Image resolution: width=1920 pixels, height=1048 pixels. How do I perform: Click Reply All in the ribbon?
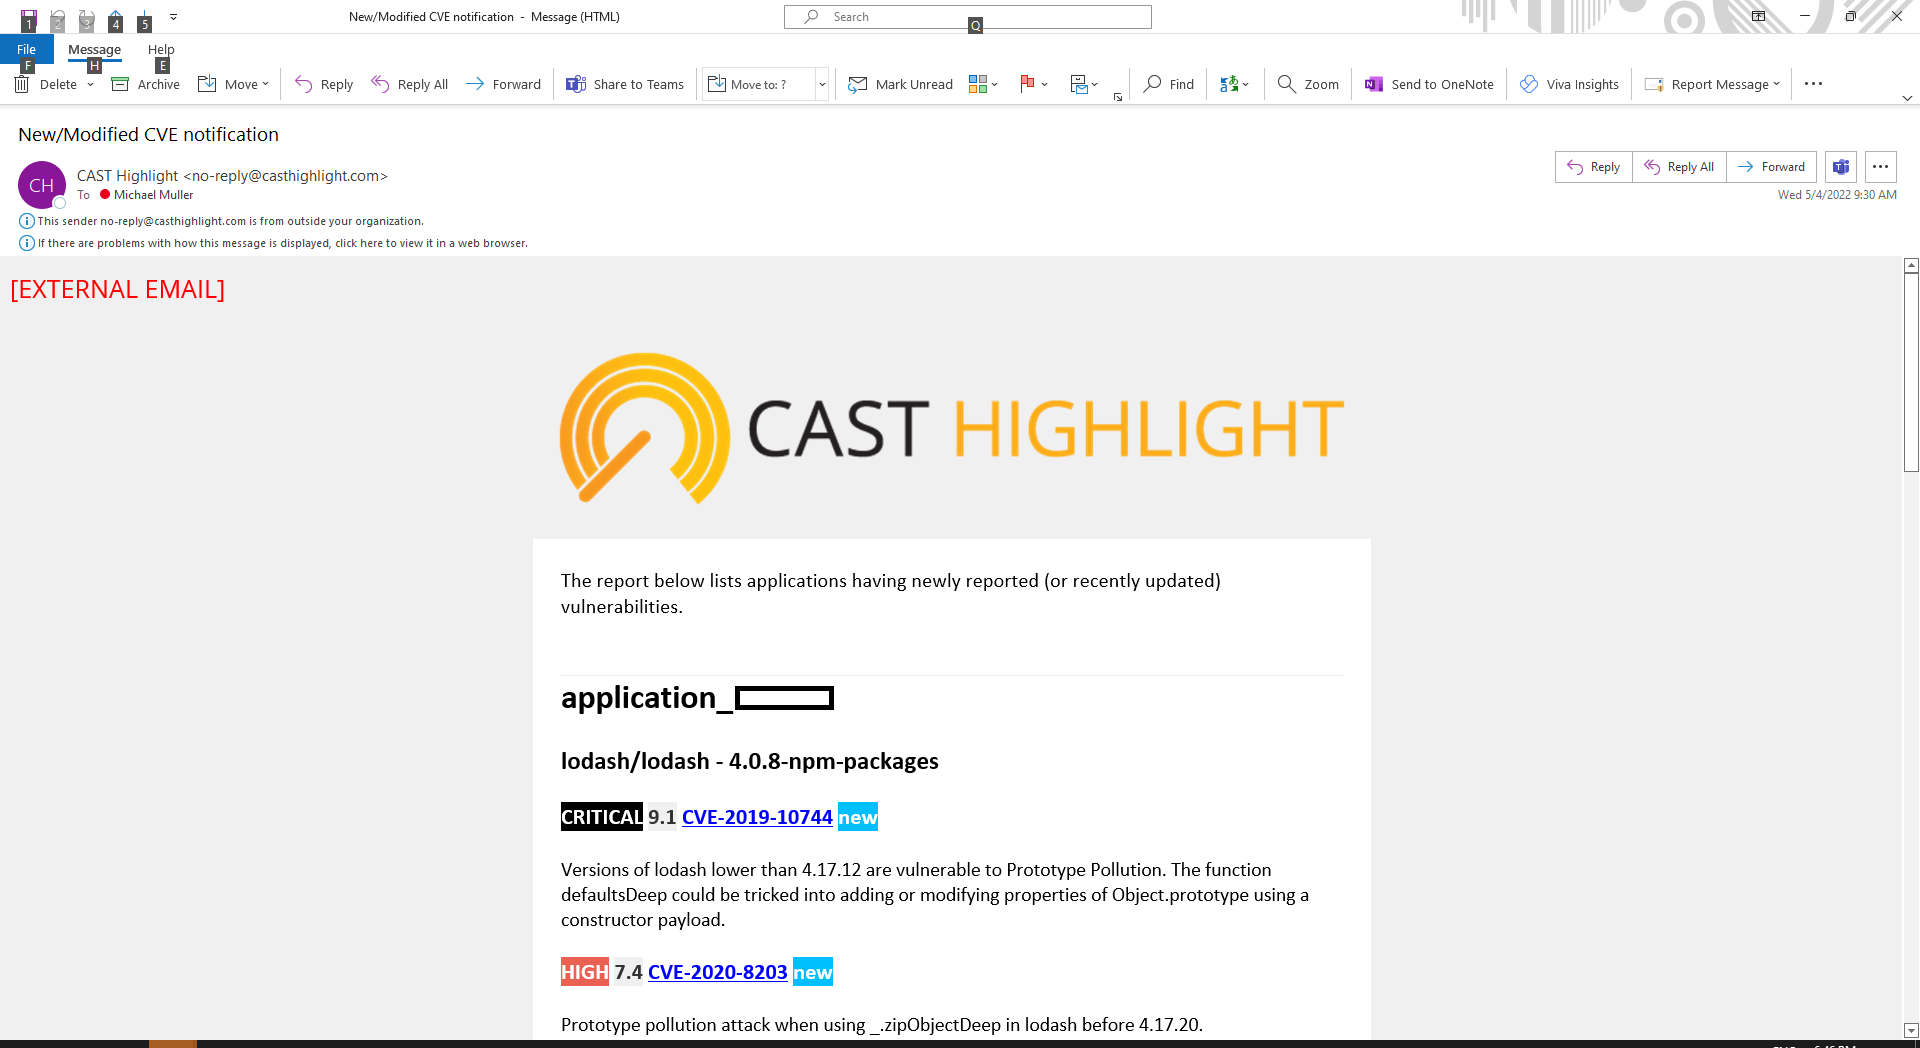409,84
